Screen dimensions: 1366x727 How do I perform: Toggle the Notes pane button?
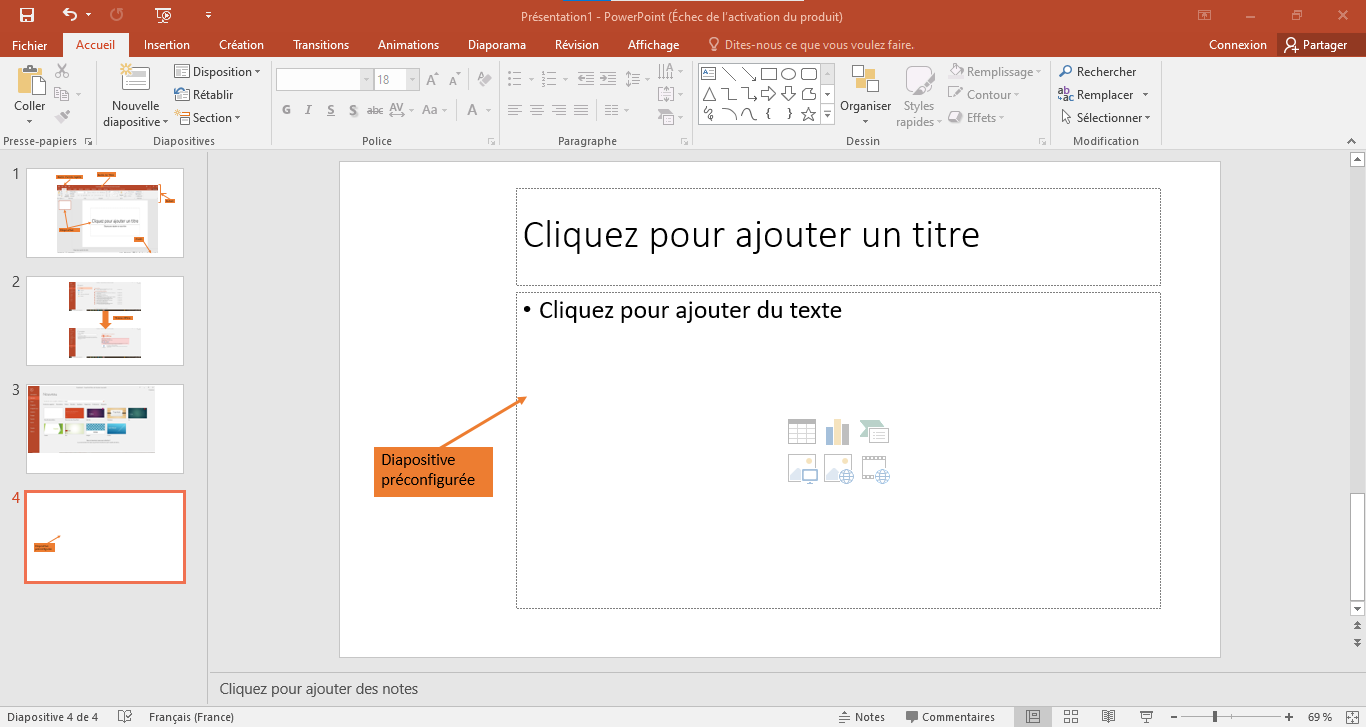tap(861, 717)
